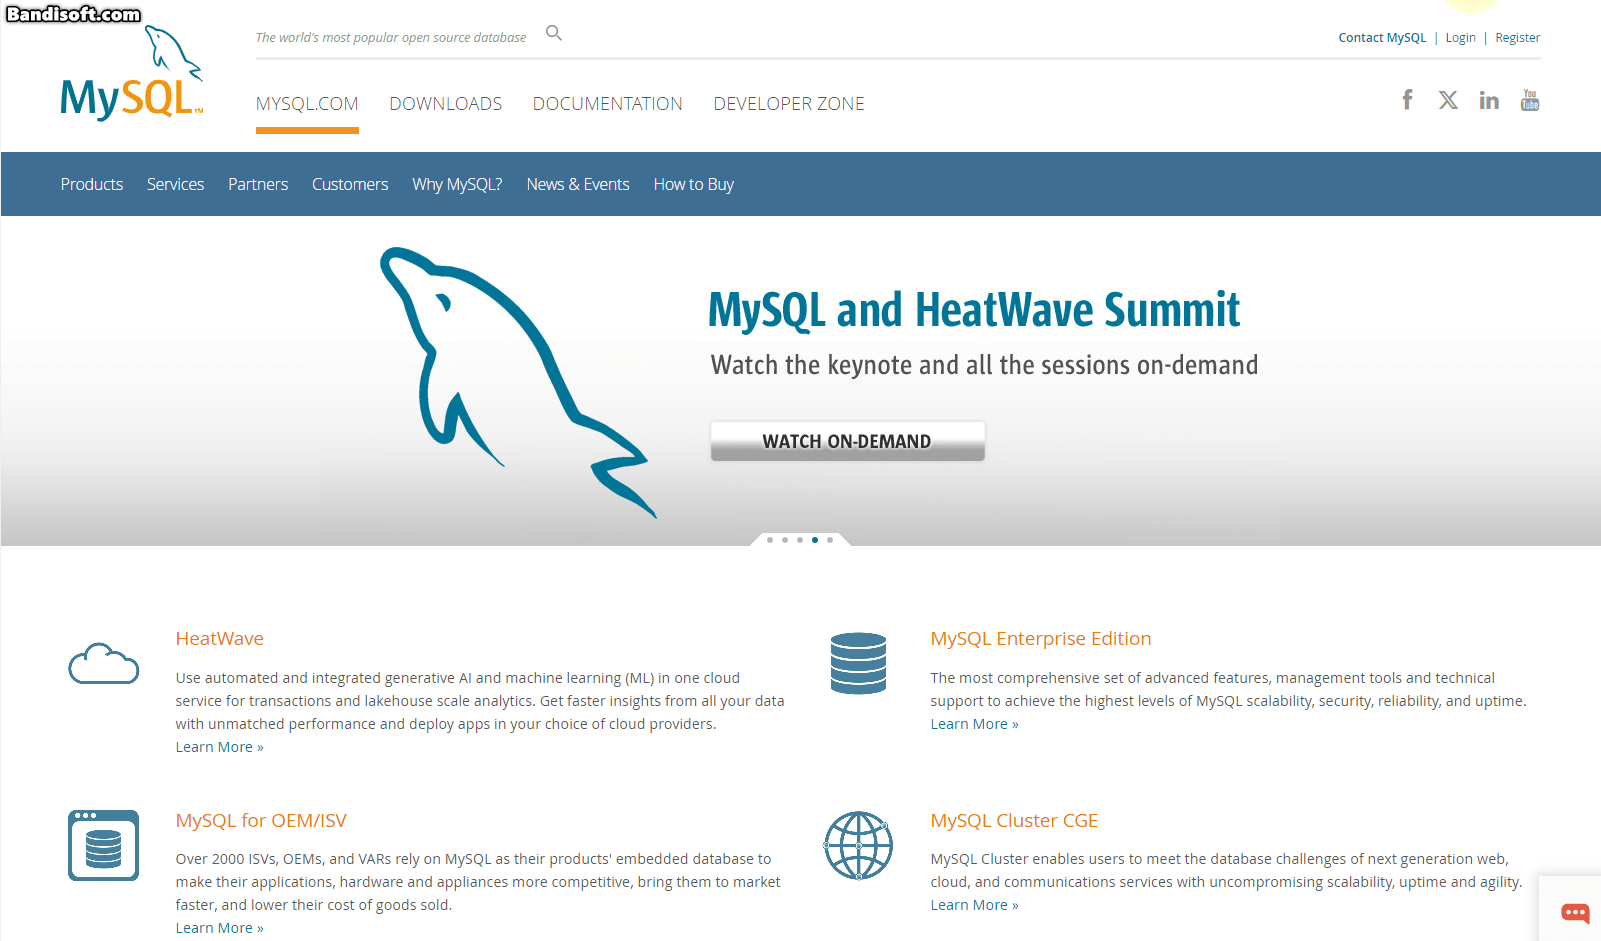The height and width of the screenshot is (941, 1601).
Task: Click "The world's most popular open source database" tagline
Action: (x=391, y=38)
